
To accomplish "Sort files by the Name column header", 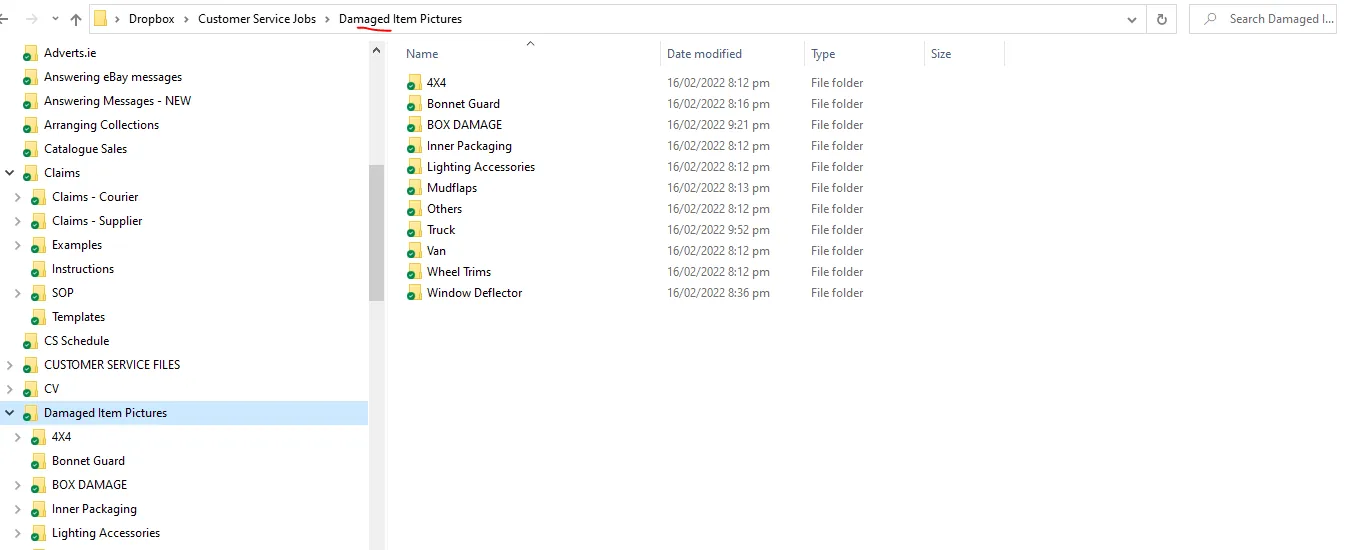I will click(x=422, y=54).
